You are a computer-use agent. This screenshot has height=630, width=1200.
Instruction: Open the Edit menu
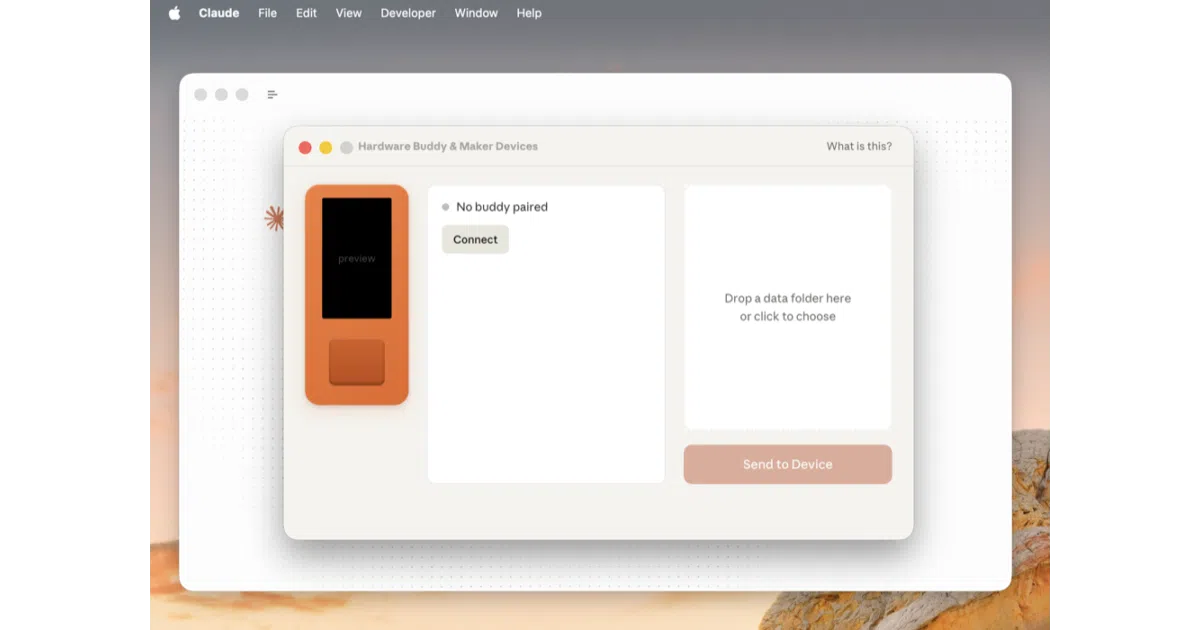(306, 13)
